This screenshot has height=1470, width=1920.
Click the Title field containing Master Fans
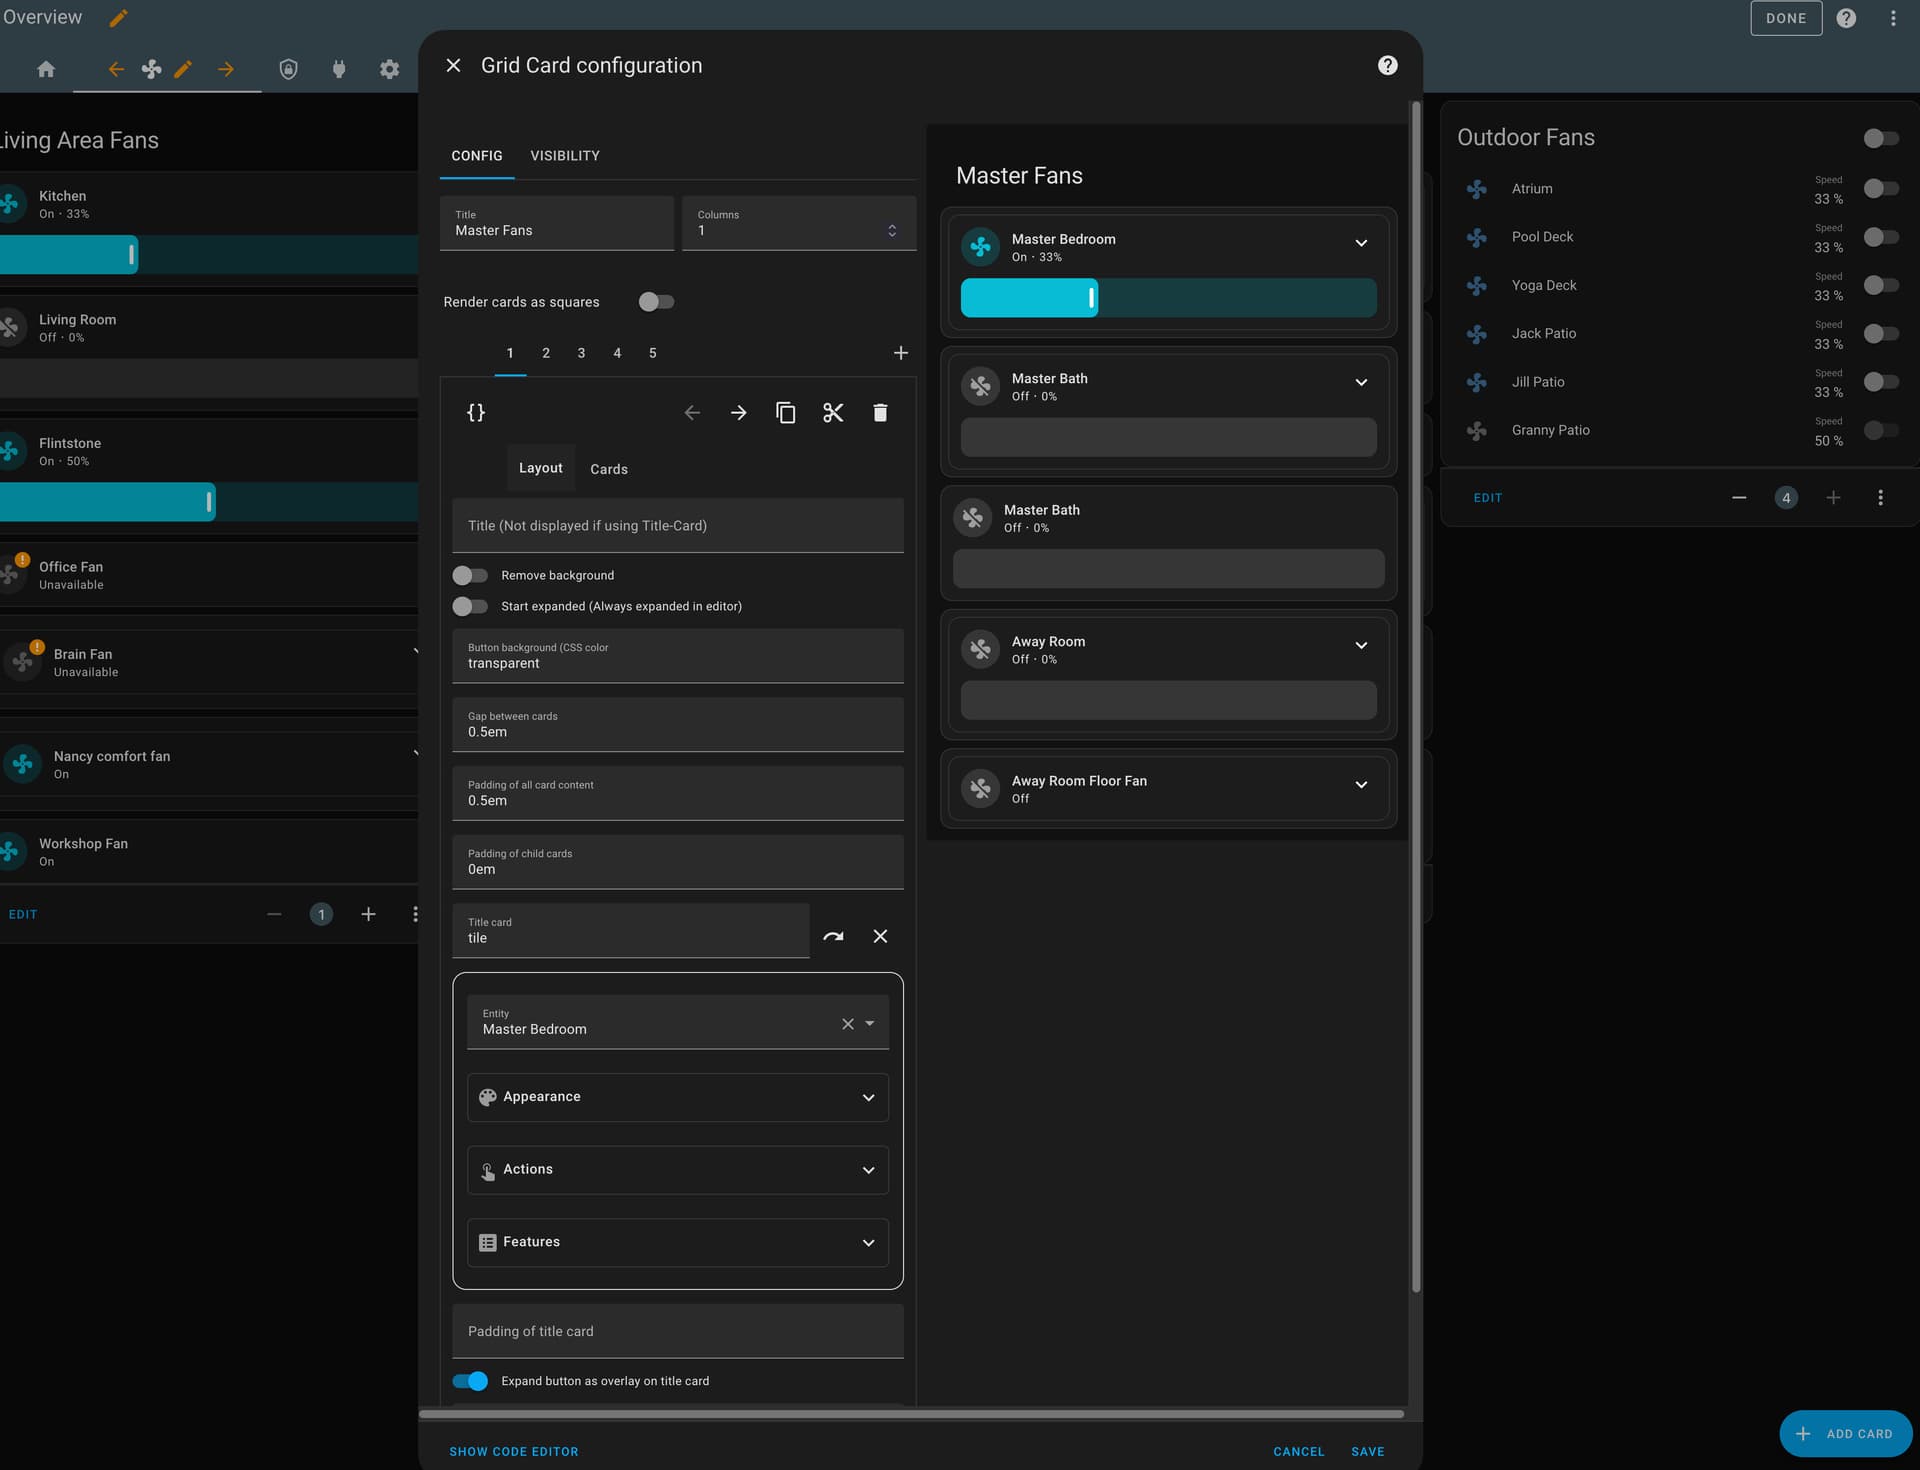click(x=556, y=230)
